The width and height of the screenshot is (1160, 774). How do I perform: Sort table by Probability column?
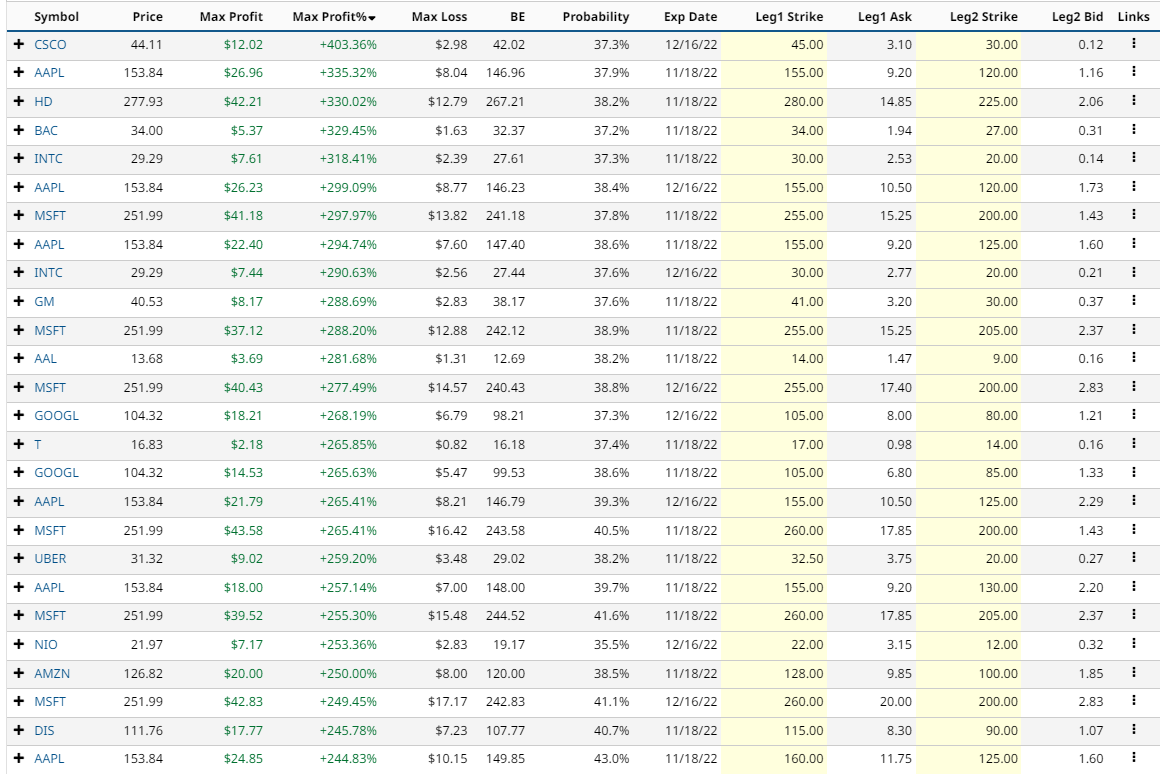click(x=596, y=17)
